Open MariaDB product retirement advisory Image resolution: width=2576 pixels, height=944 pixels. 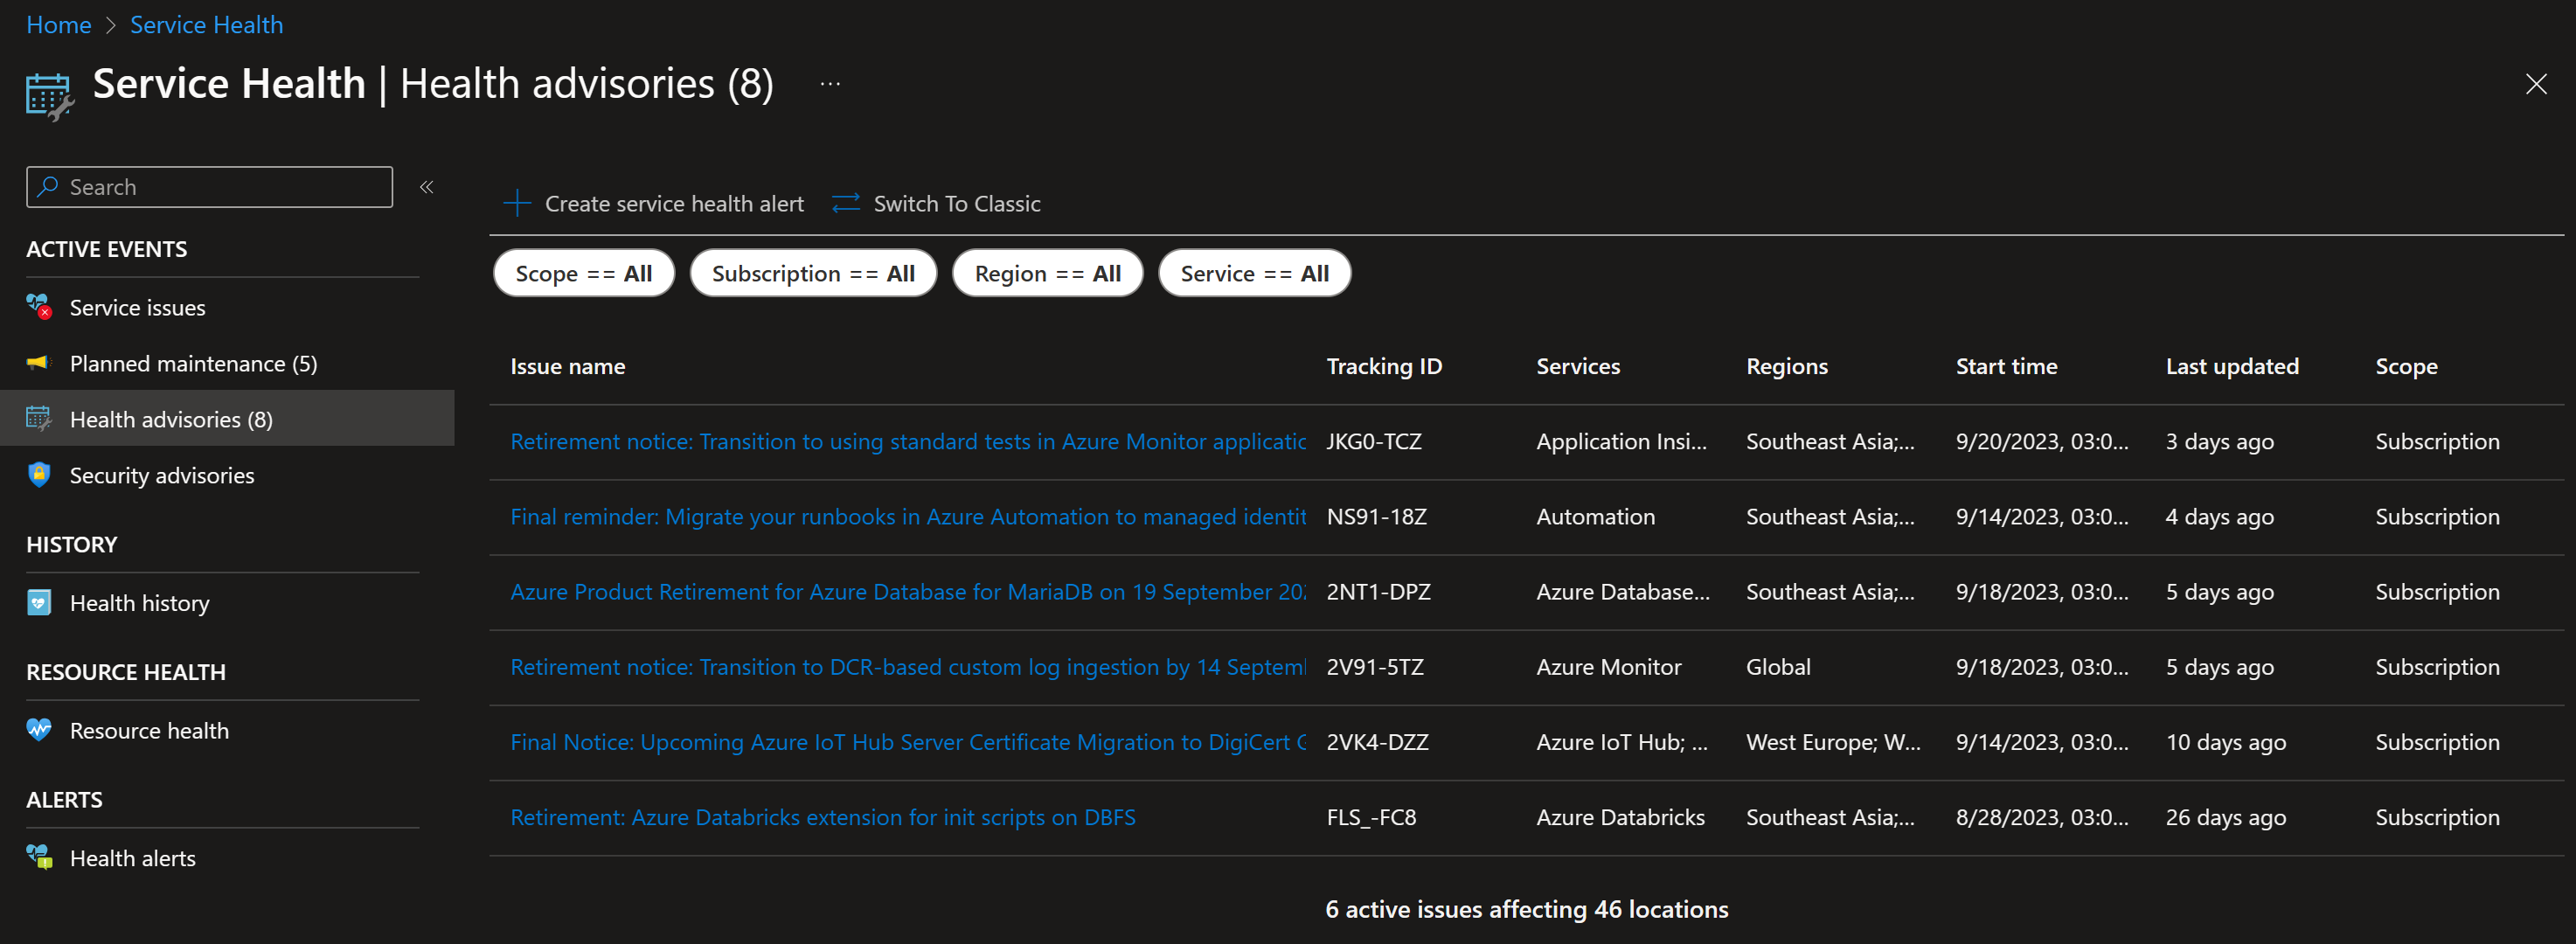[908, 591]
